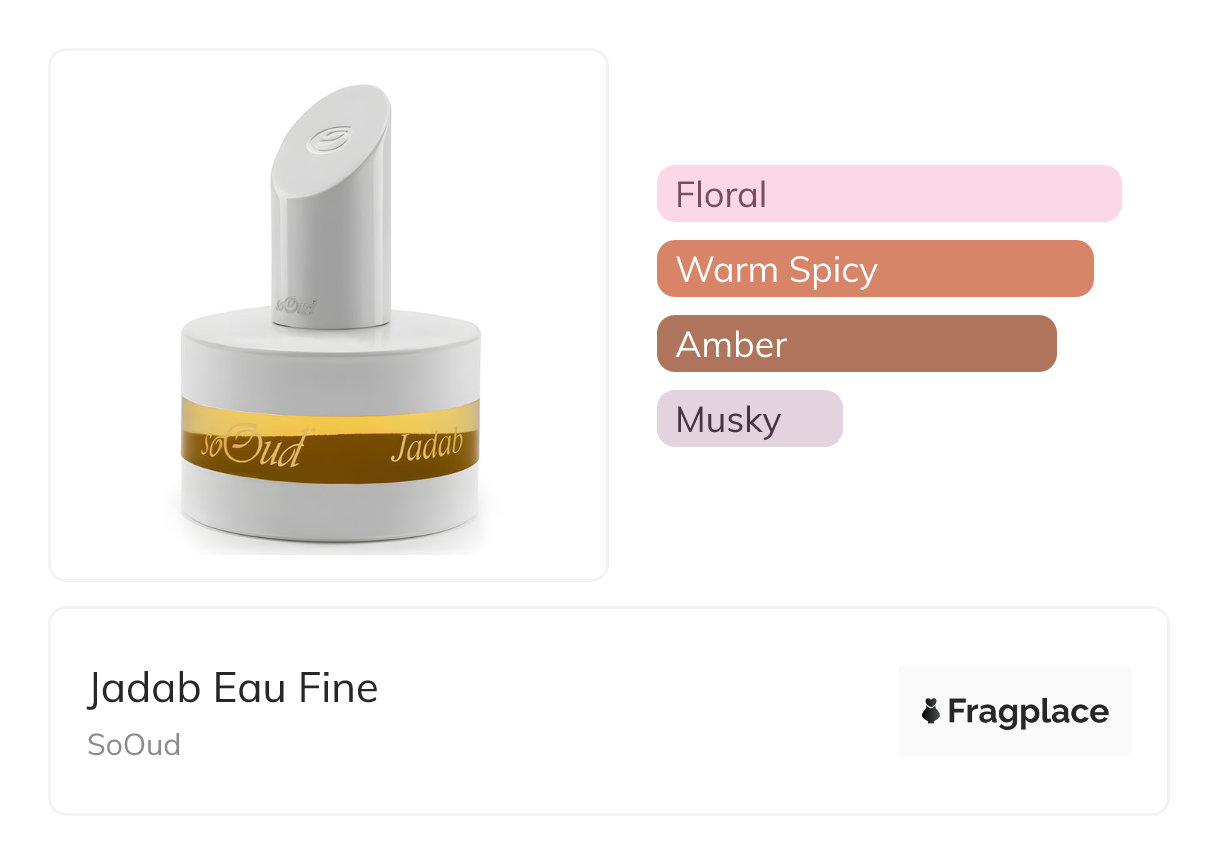Click the gold soOud lettering on the bottle

(252, 448)
